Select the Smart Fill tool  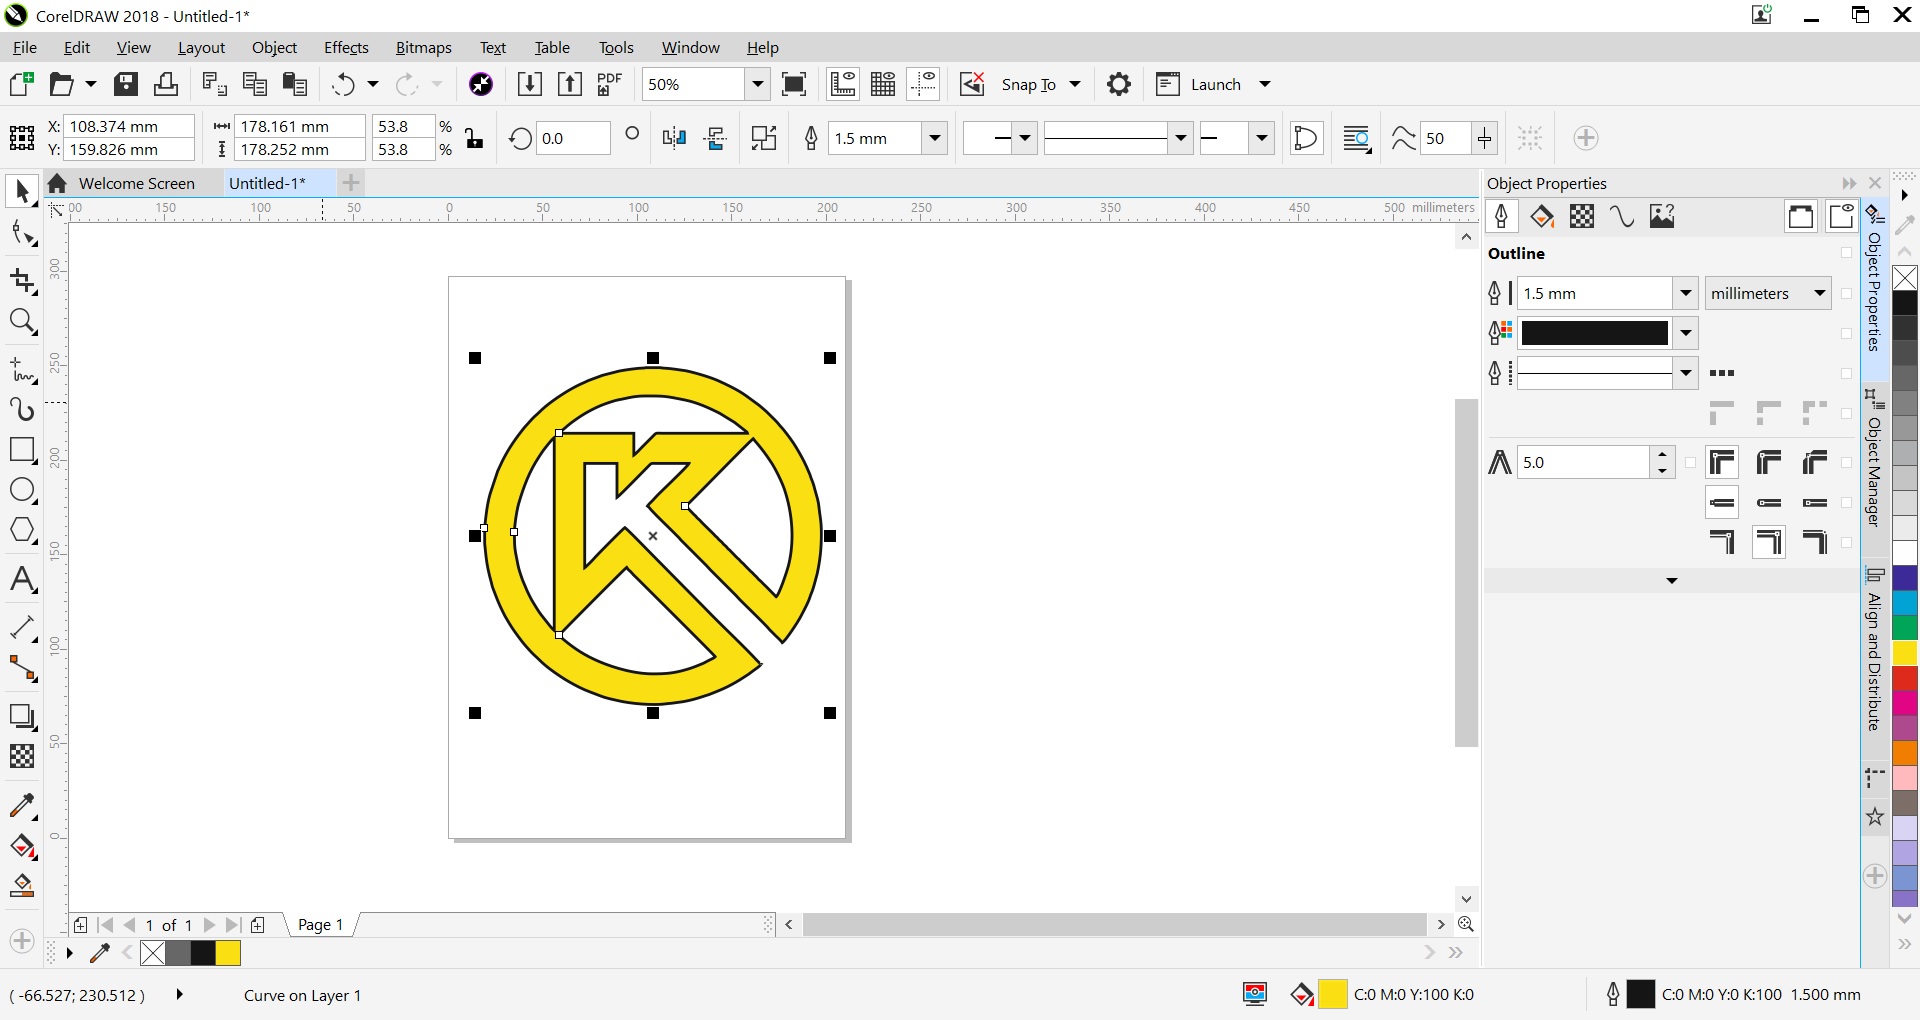22,886
